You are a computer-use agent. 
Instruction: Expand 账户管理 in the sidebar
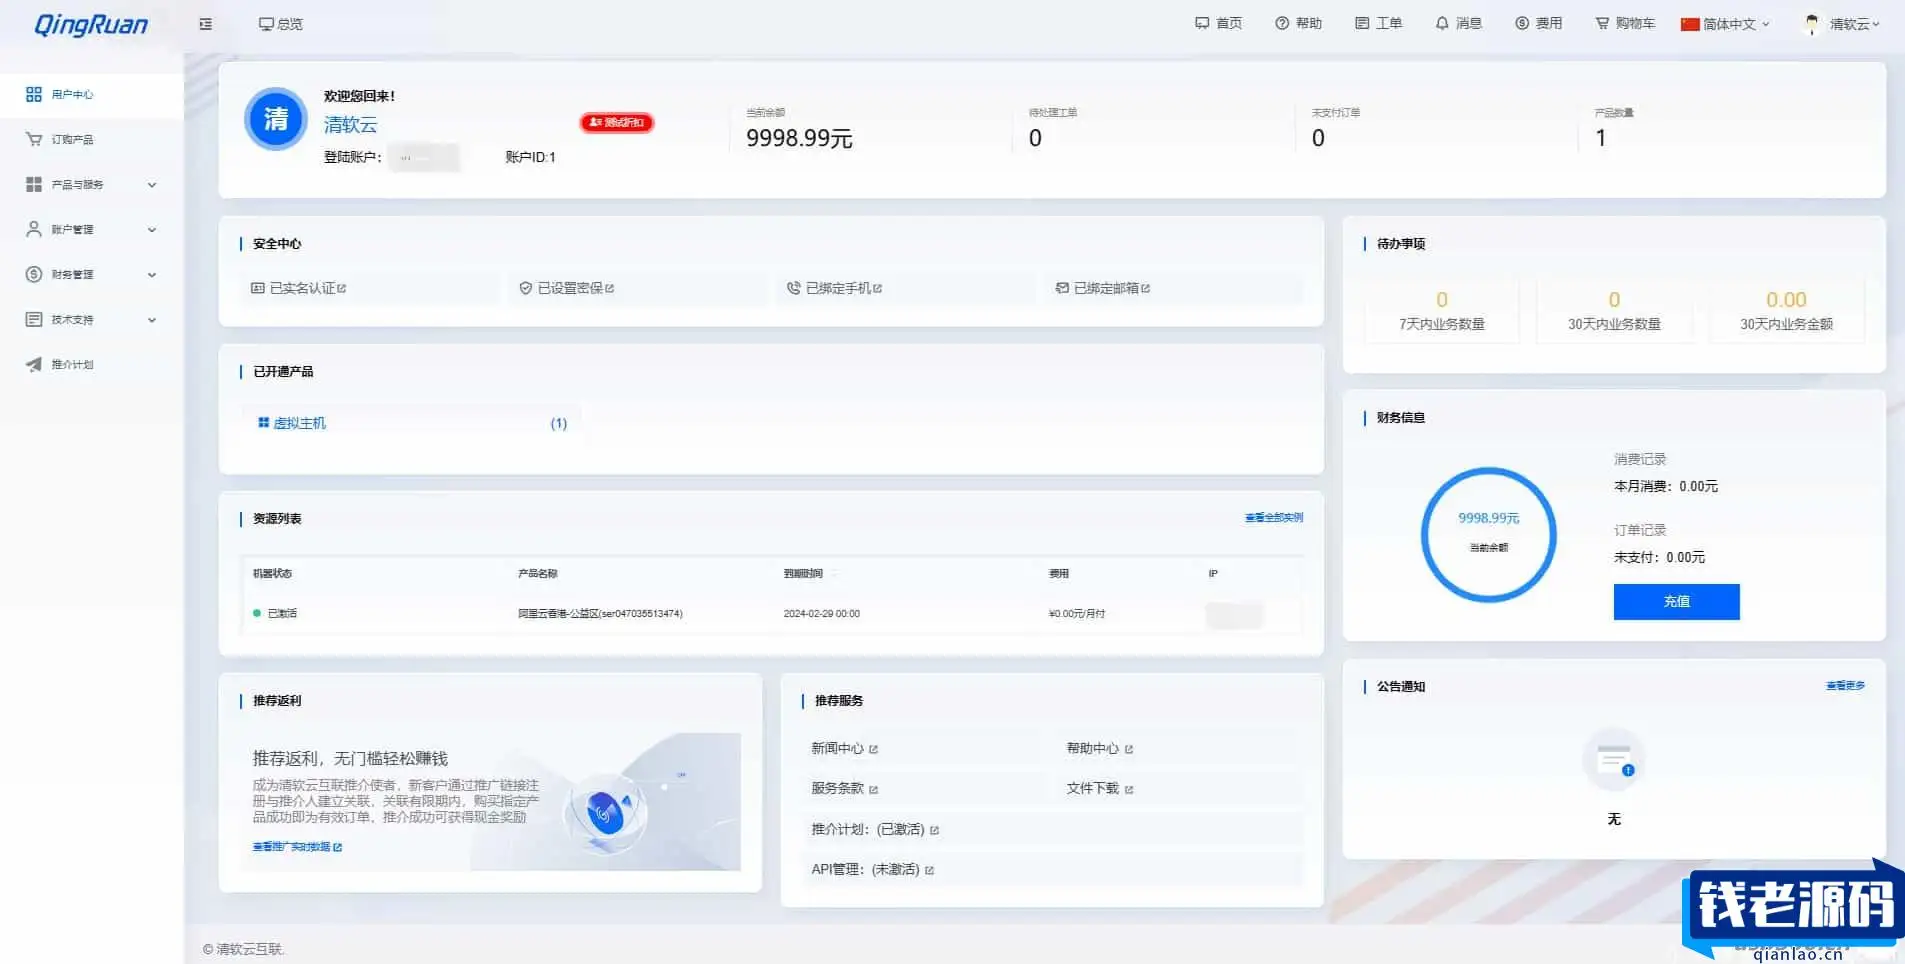click(92, 229)
